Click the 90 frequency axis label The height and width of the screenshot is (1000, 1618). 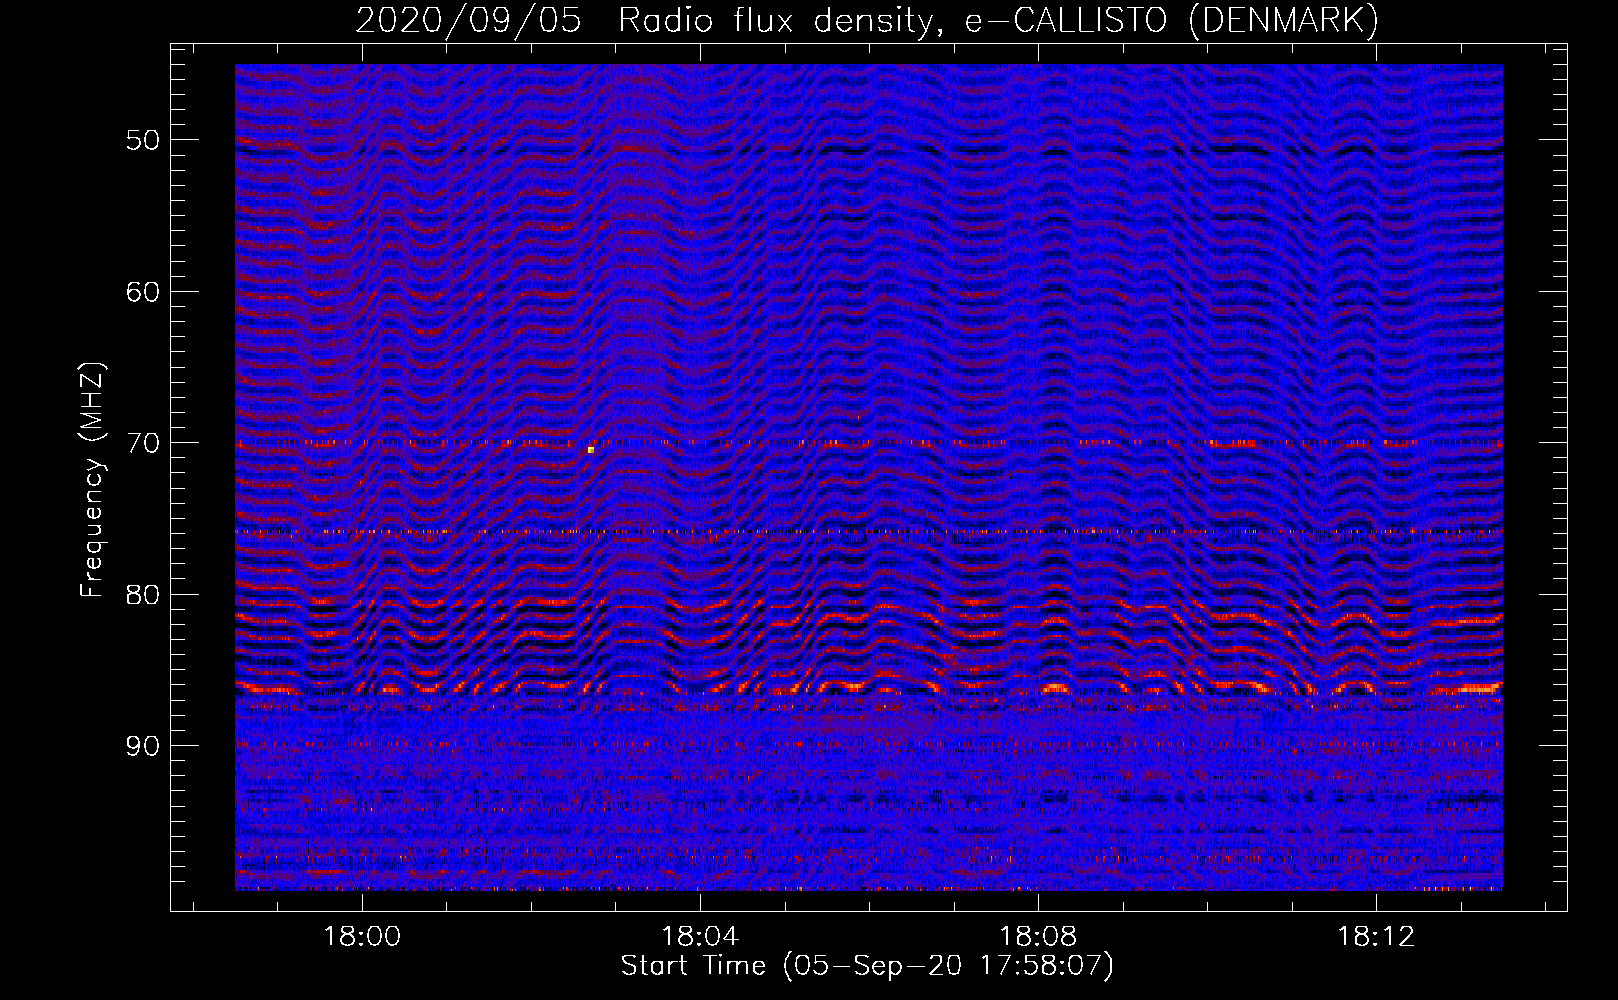click(x=143, y=746)
